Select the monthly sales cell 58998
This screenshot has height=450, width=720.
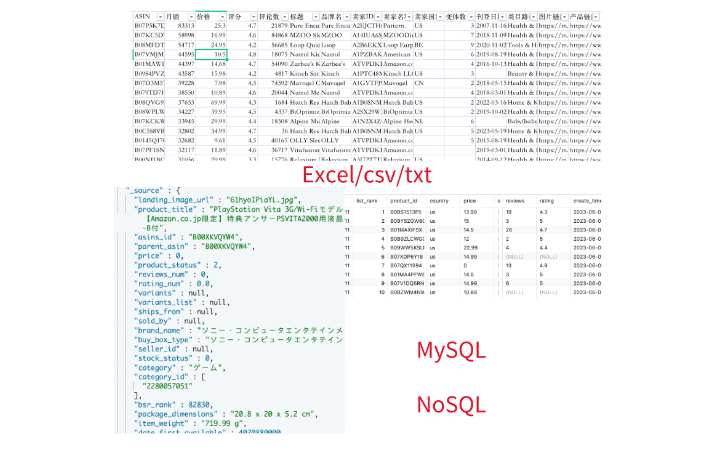tap(186, 35)
